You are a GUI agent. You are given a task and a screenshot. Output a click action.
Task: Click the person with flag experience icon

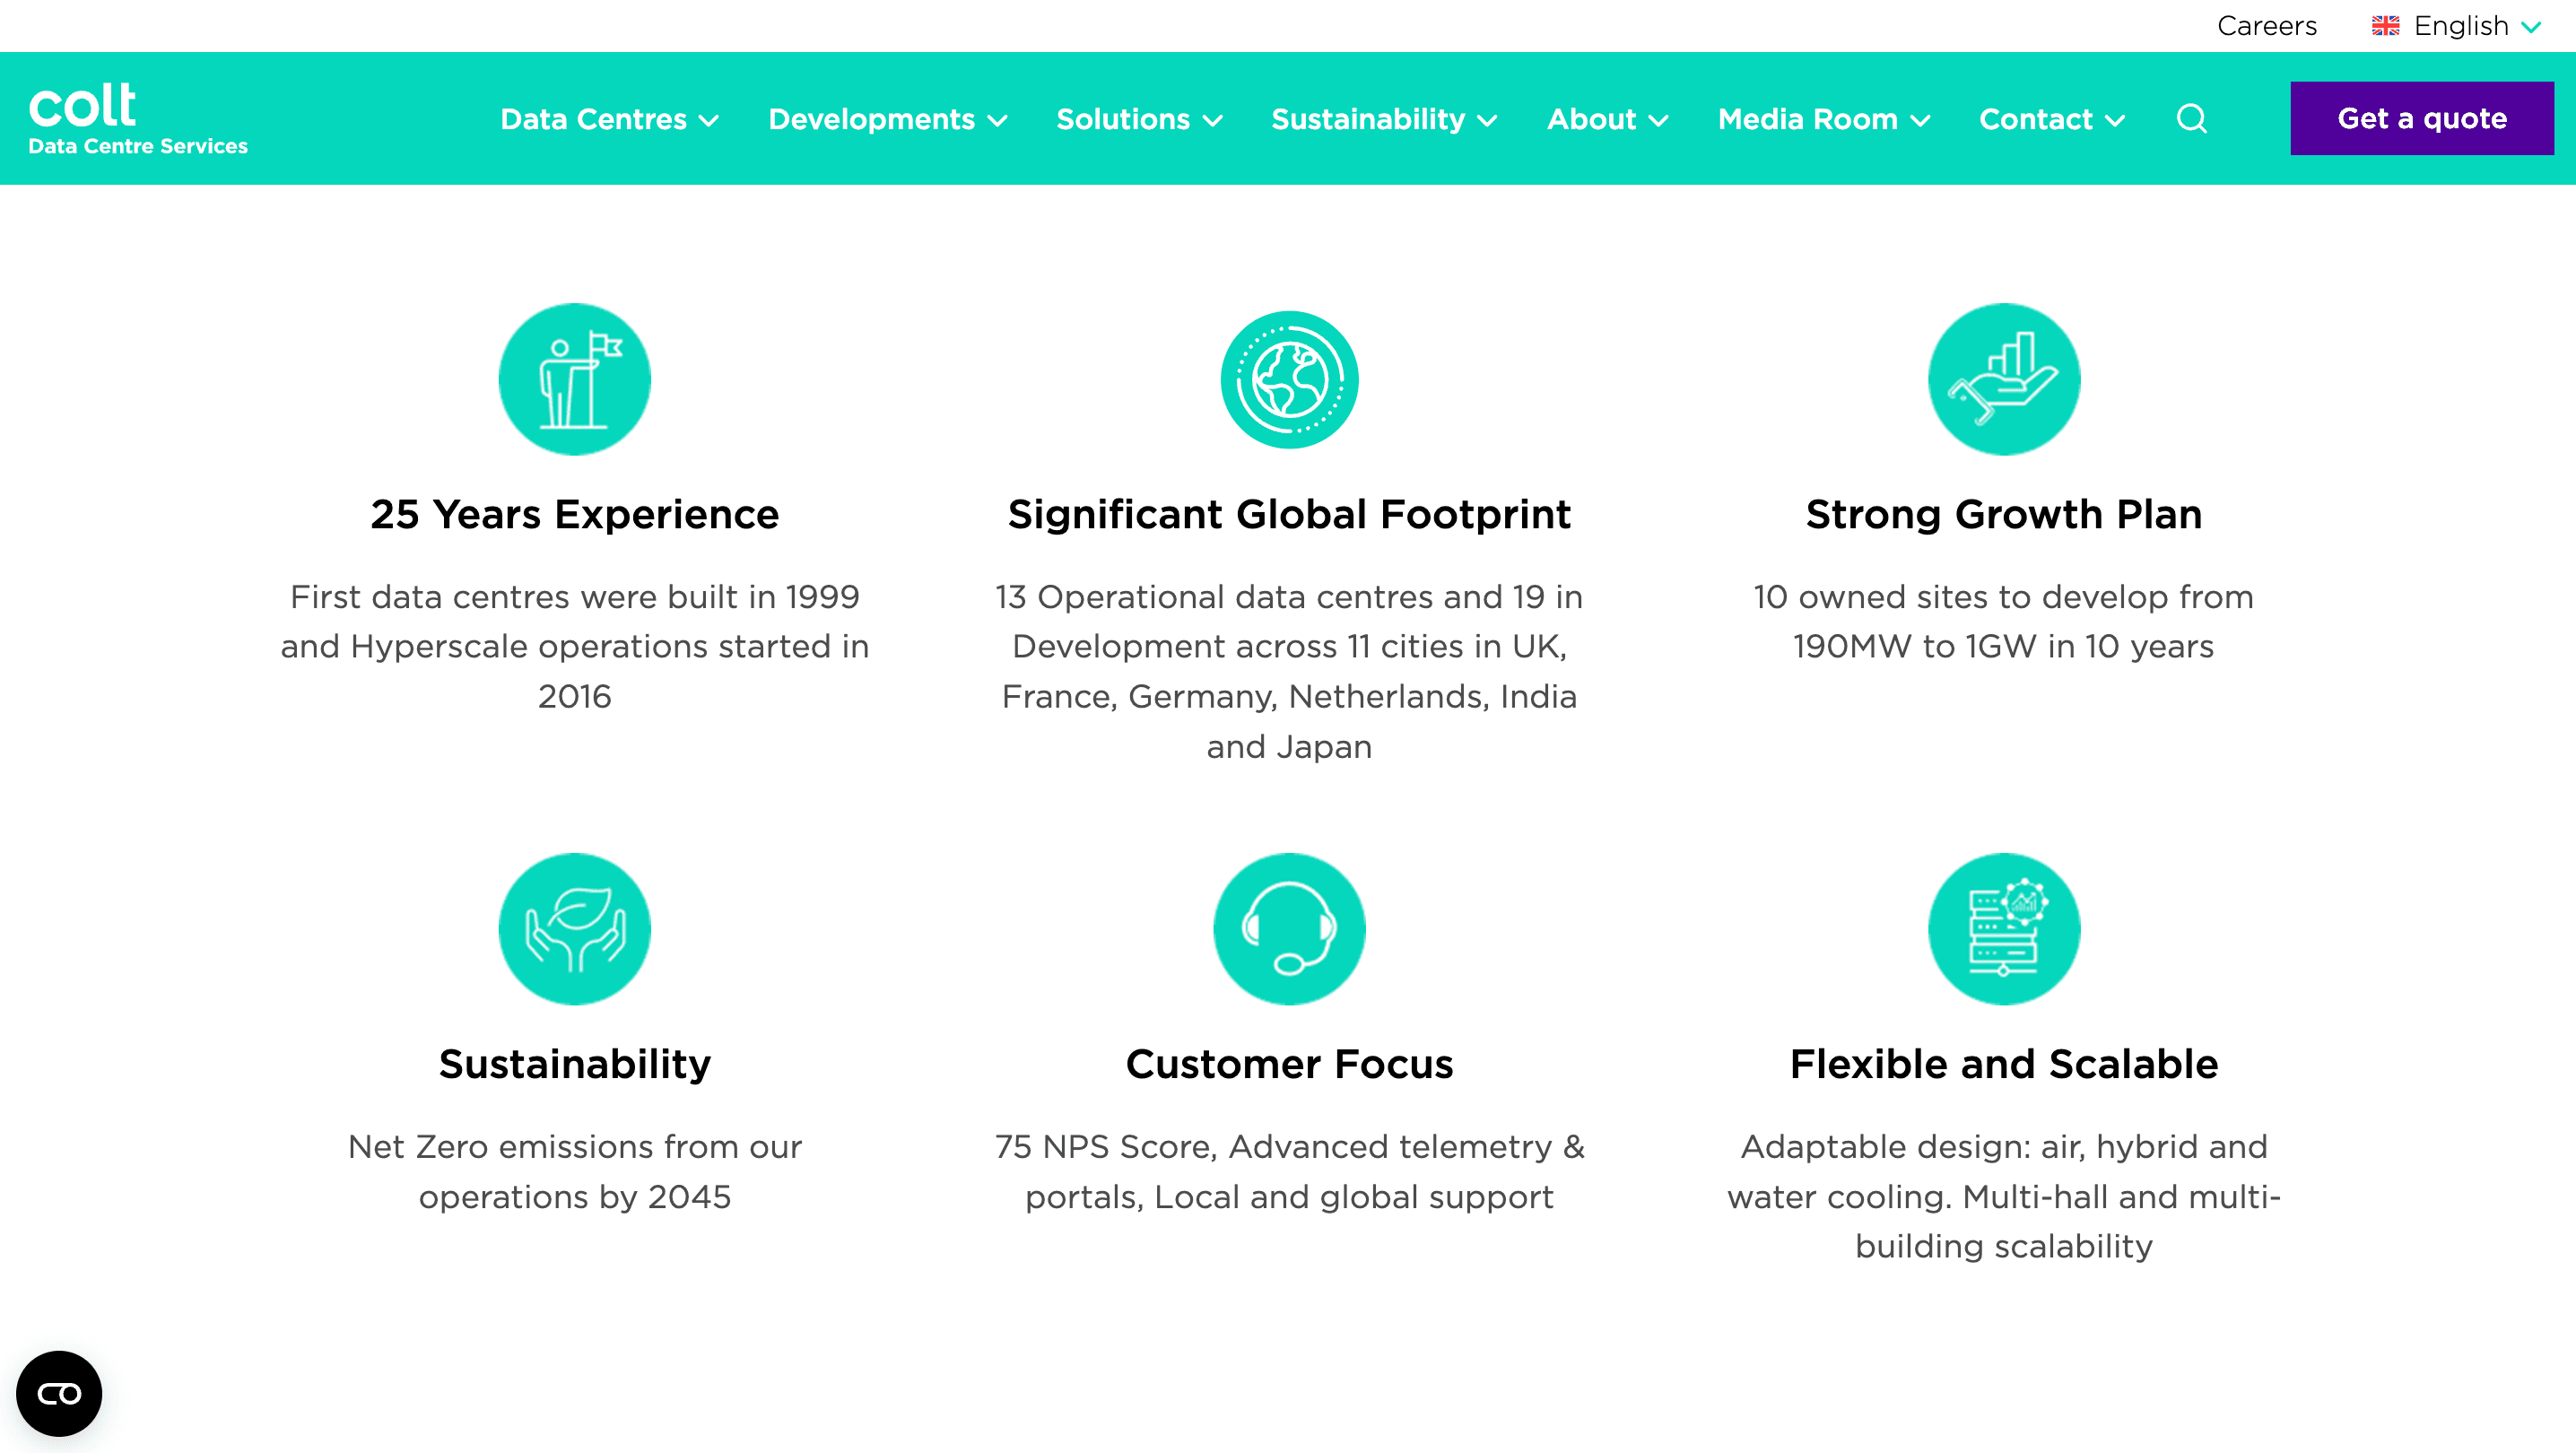[574, 380]
